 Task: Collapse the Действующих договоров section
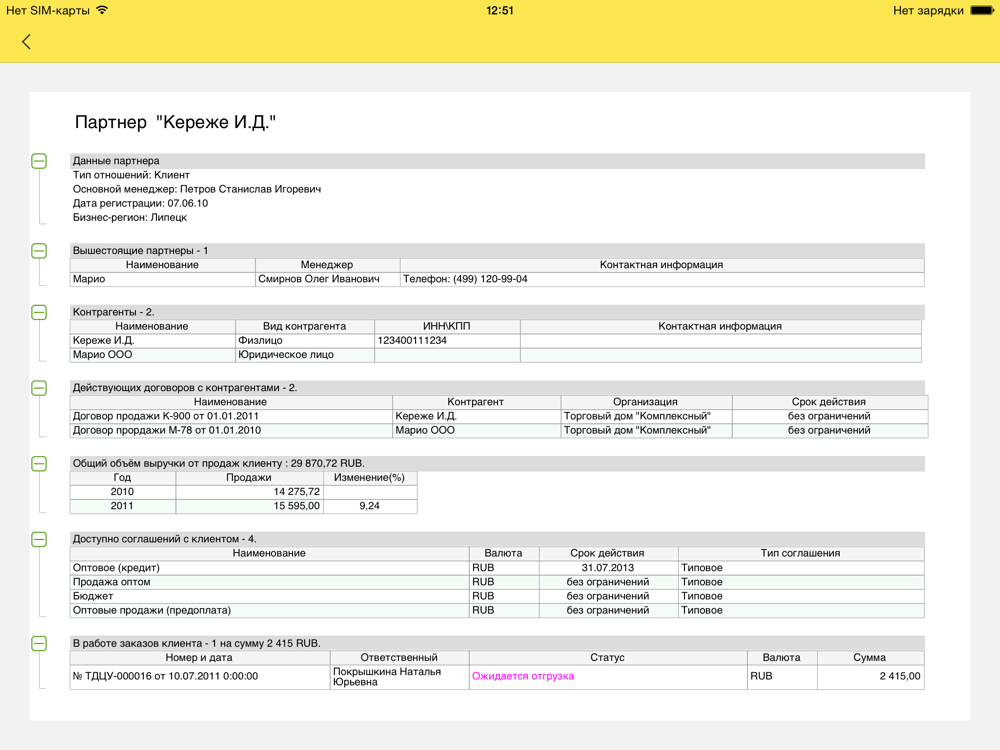click(x=39, y=388)
